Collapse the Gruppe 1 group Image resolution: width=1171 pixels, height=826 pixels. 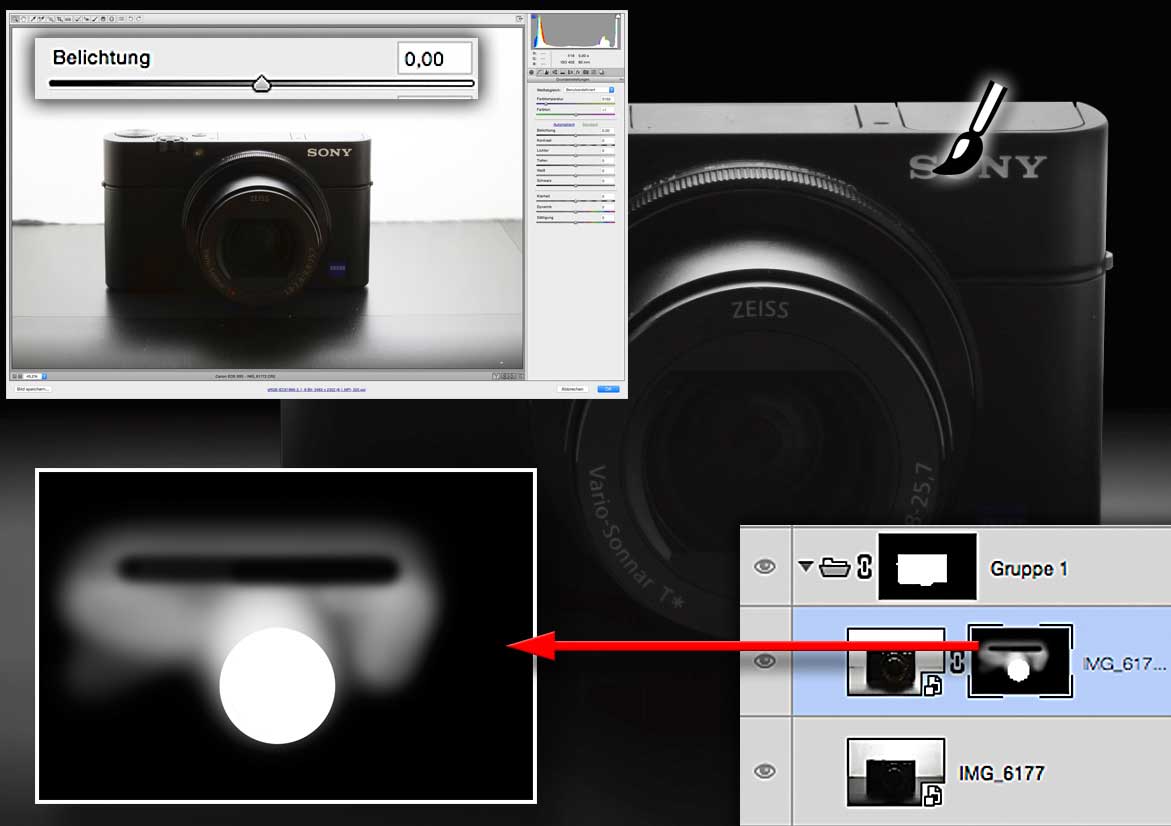(x=805, y=567)
